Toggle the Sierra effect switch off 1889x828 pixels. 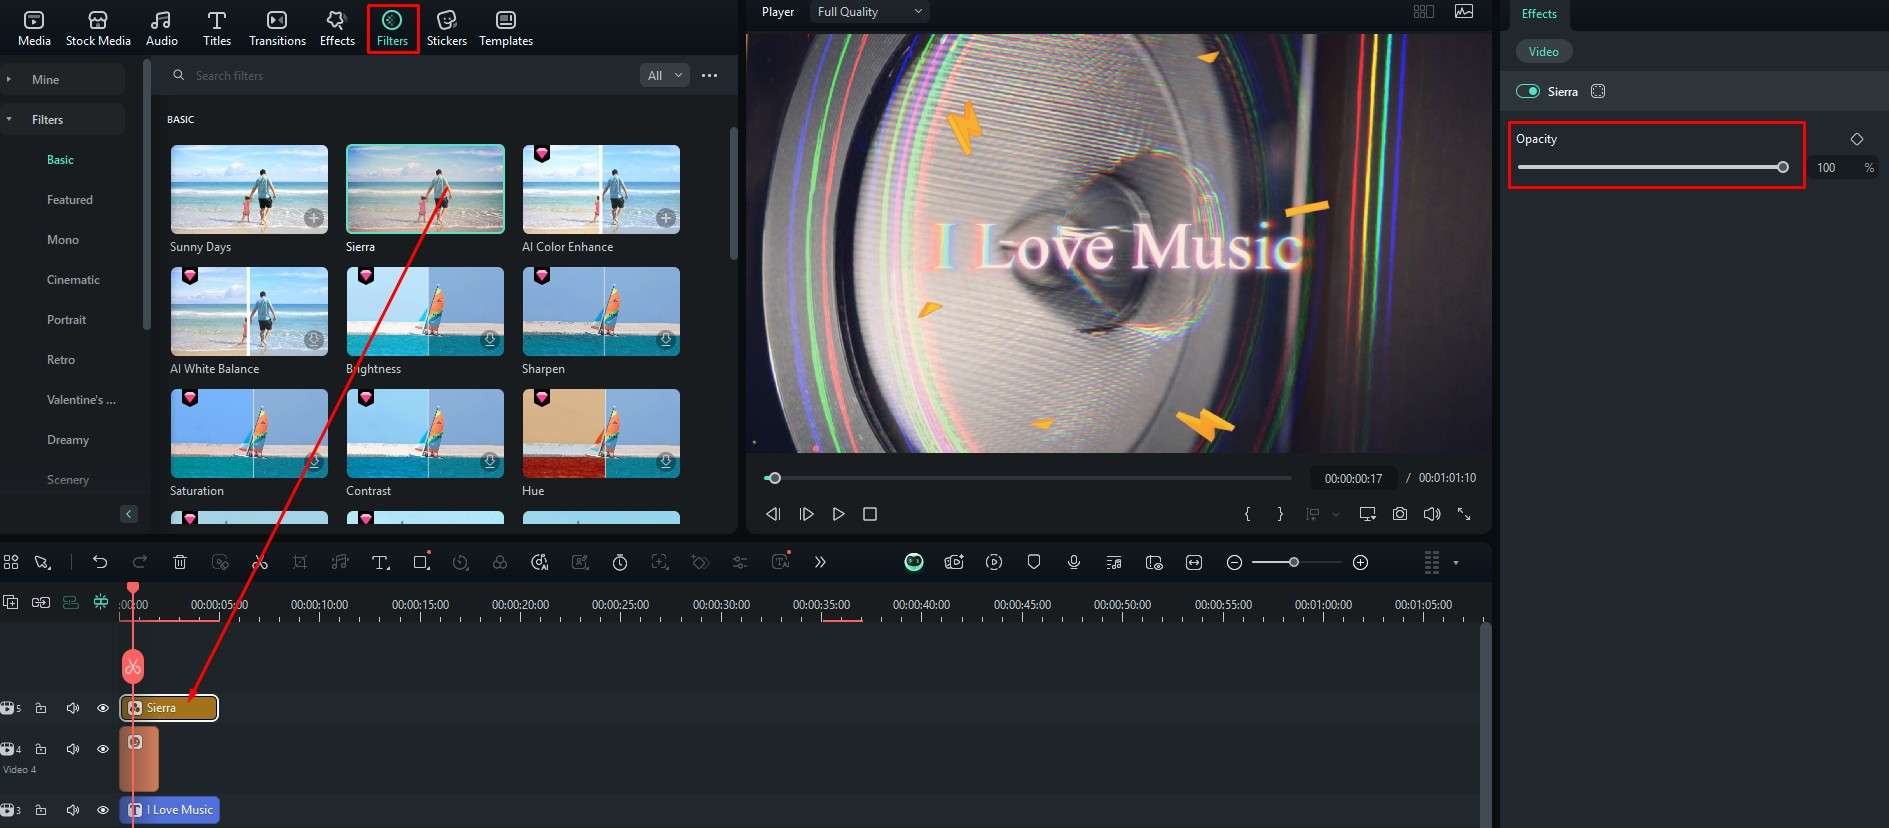[1528, 91]
